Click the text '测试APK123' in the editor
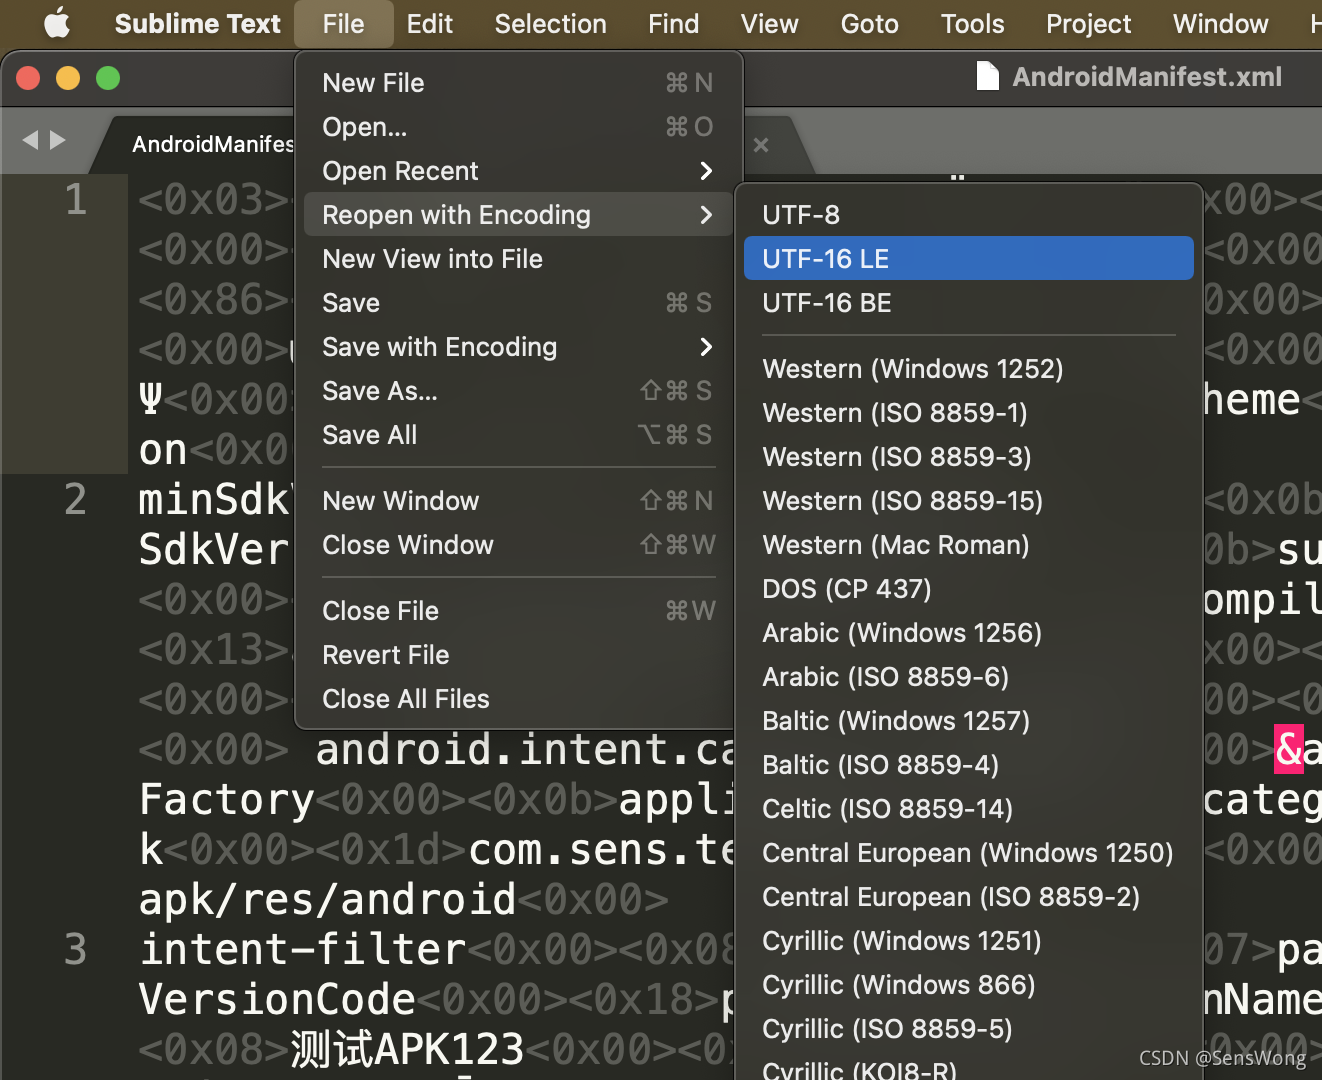Image resolution: width=1322 pixels, height=1080 pixels. (407, 1049)
